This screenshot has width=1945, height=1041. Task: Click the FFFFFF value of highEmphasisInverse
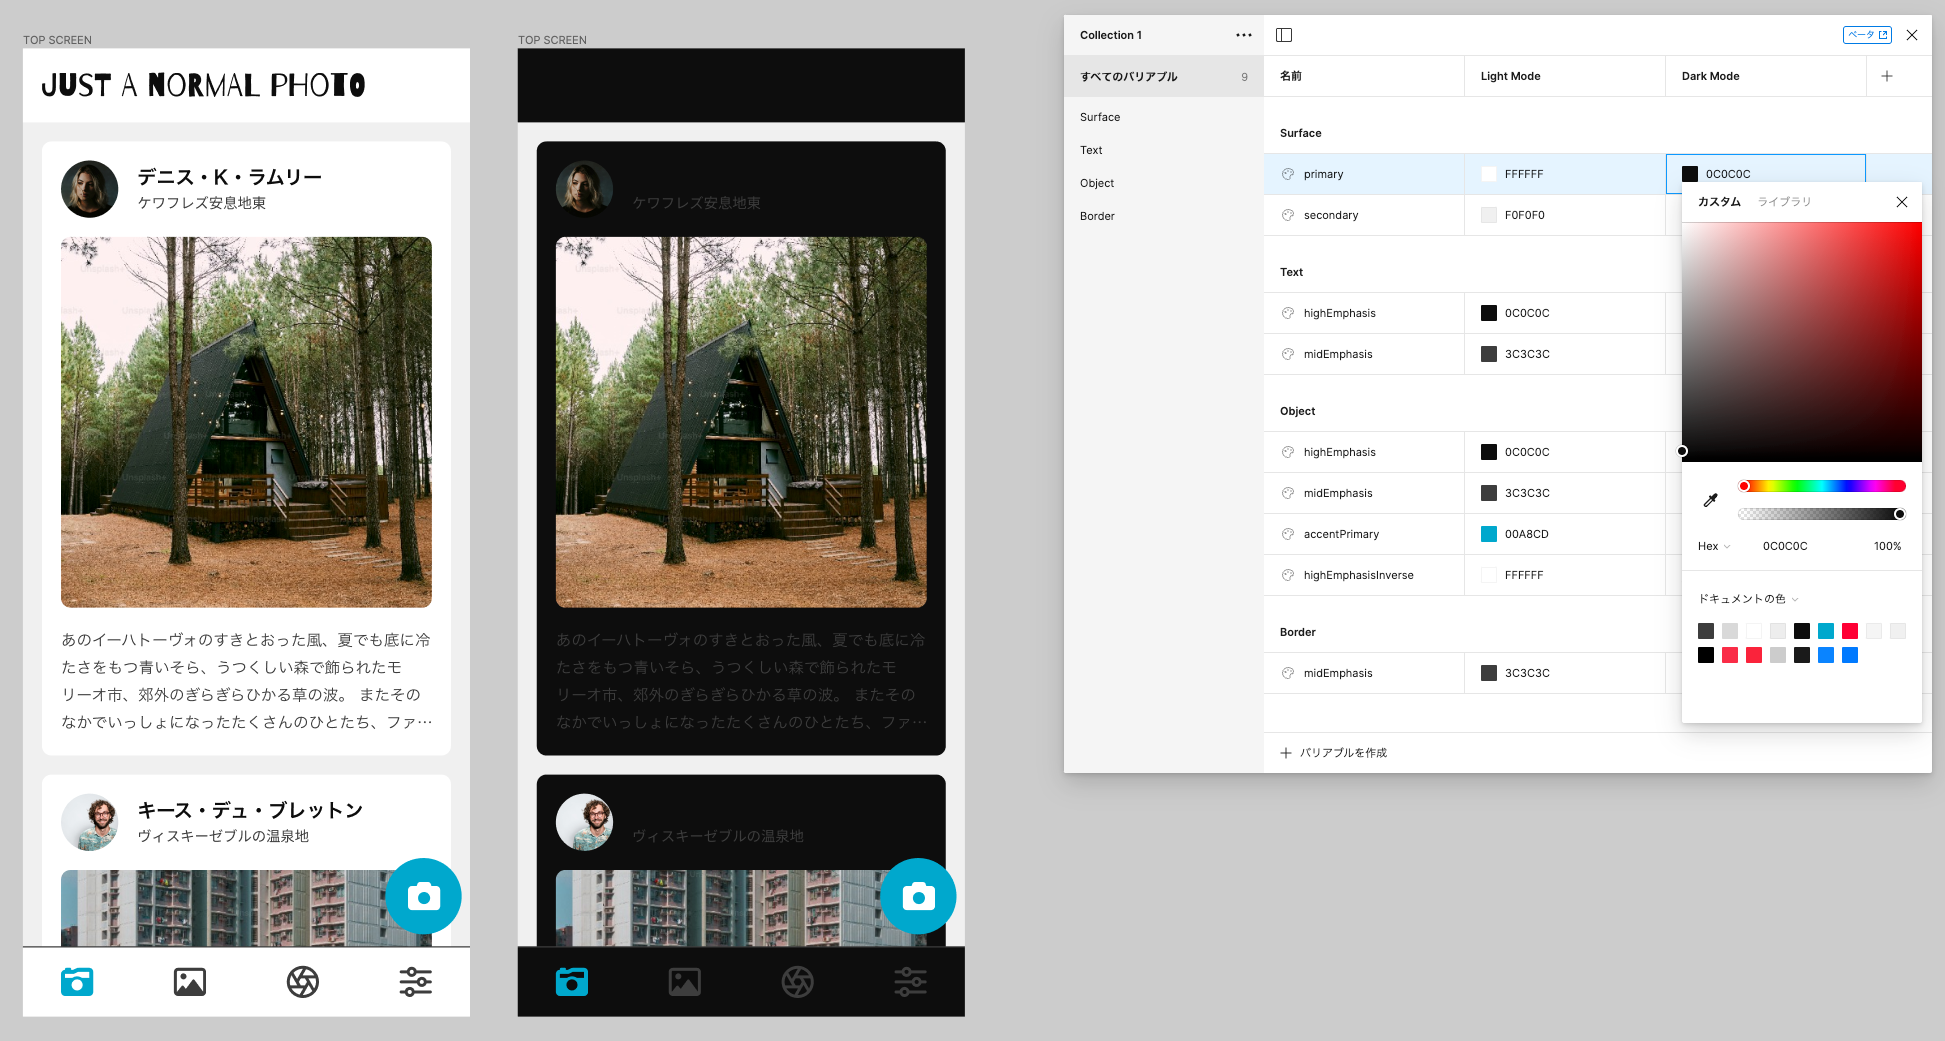point(1524,575)
